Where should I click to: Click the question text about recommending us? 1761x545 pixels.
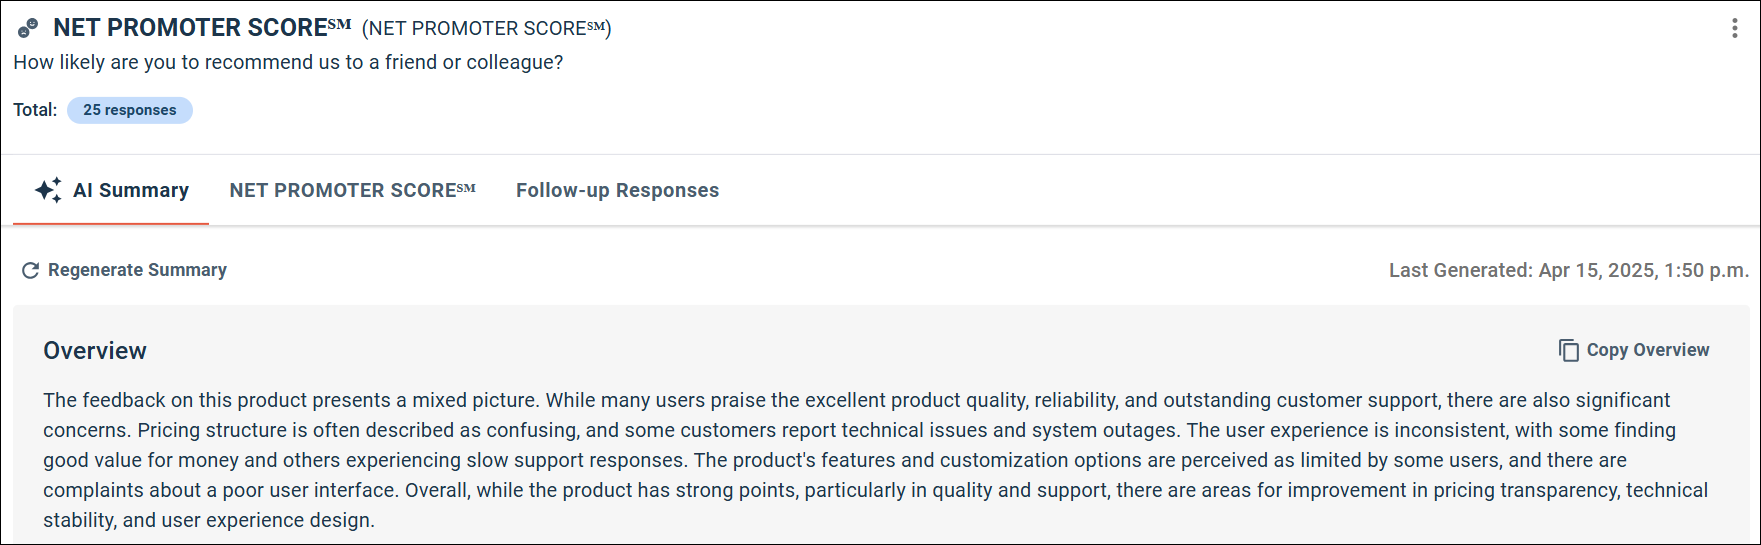(x=288, y=62)
